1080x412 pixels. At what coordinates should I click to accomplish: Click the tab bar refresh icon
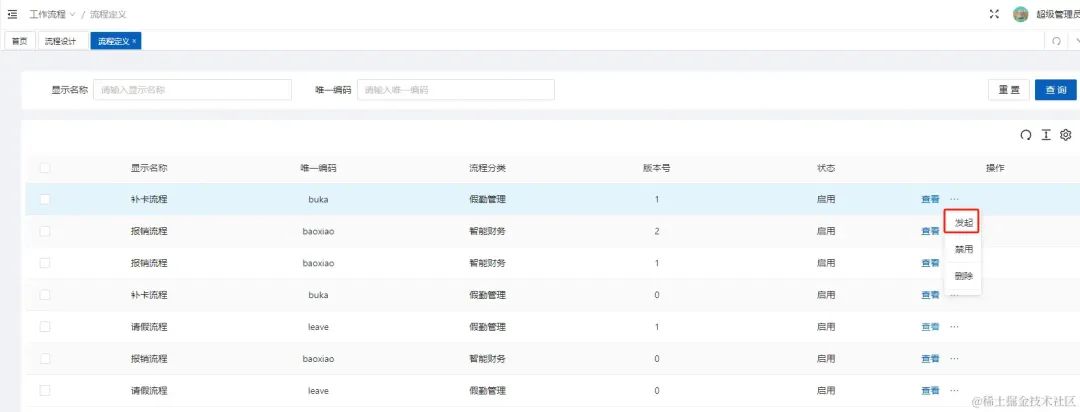tap(1057, 41)
